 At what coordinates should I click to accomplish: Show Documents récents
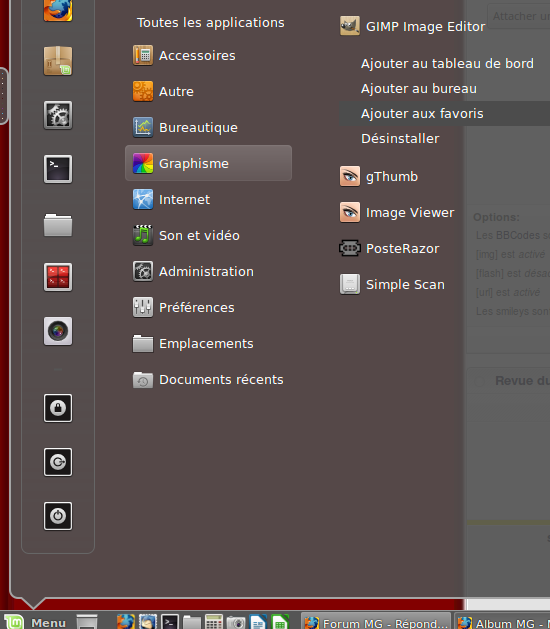click(x=208, y=379)
